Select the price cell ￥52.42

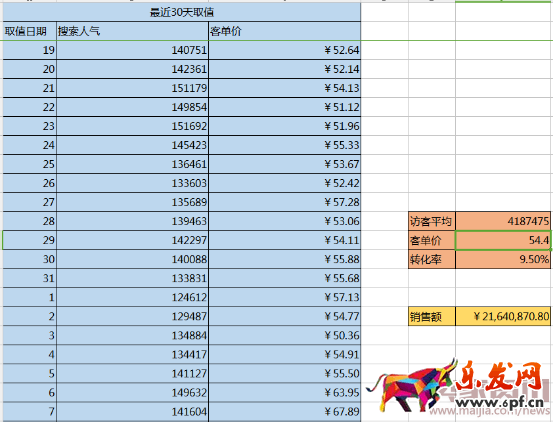[285, 184]
